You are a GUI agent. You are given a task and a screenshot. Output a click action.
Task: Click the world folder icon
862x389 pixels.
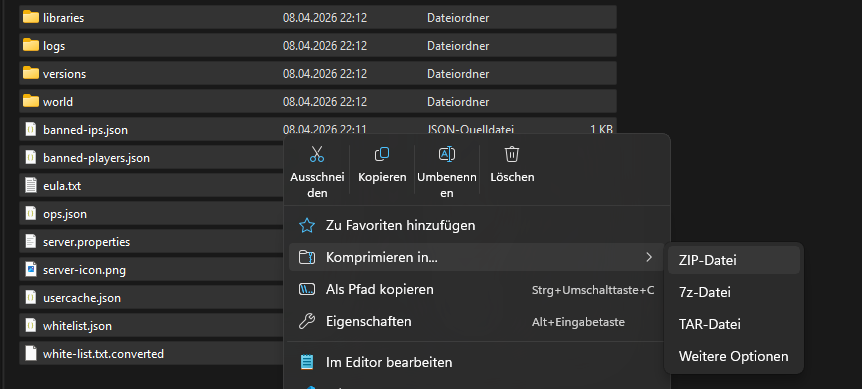coord(31,101)
